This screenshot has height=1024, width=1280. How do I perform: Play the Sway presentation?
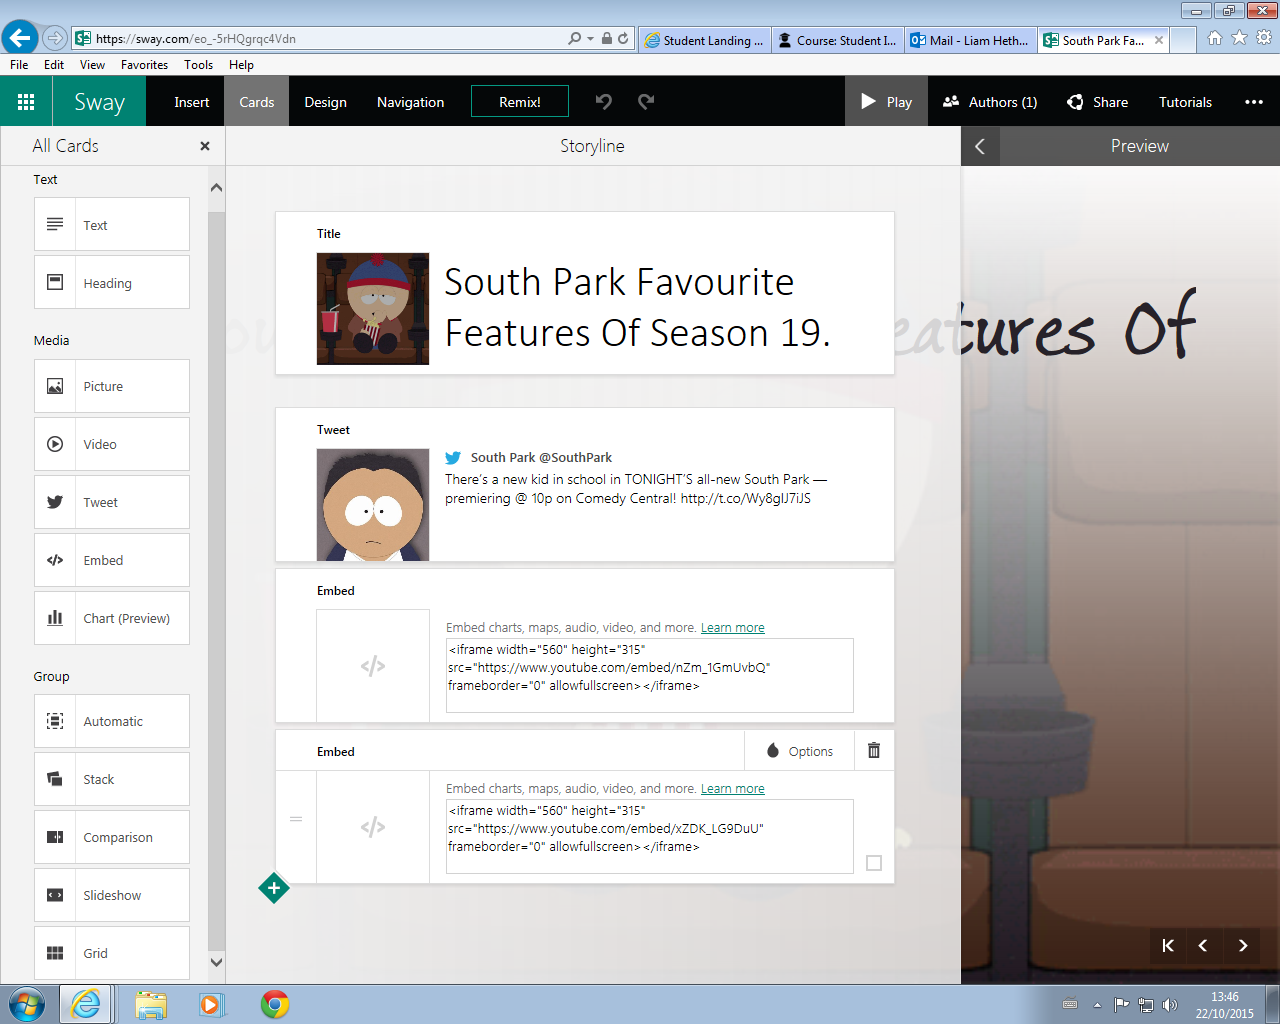(x=887, y=102)
